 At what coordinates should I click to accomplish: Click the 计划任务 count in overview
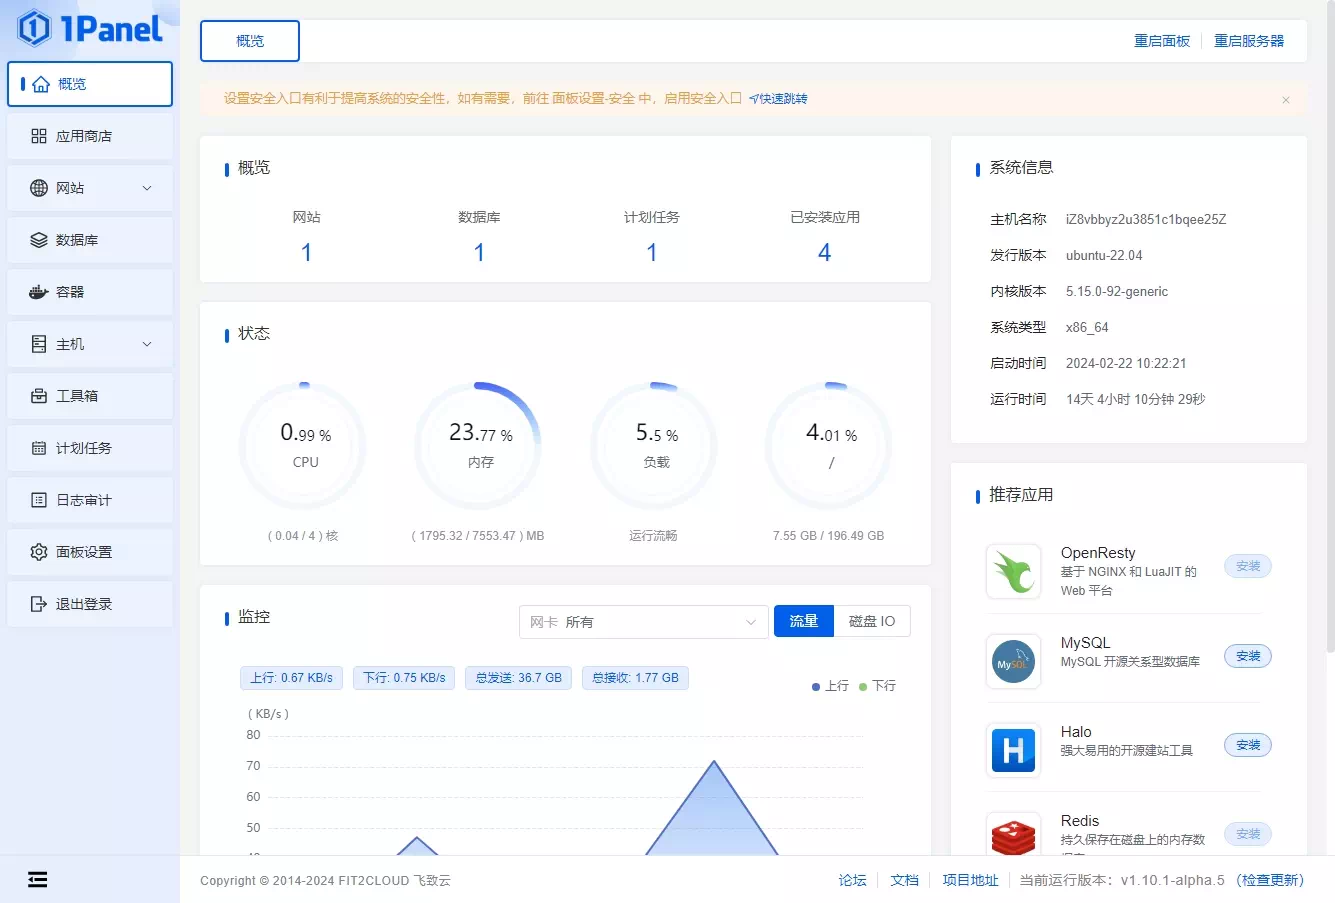coord(652,253)
